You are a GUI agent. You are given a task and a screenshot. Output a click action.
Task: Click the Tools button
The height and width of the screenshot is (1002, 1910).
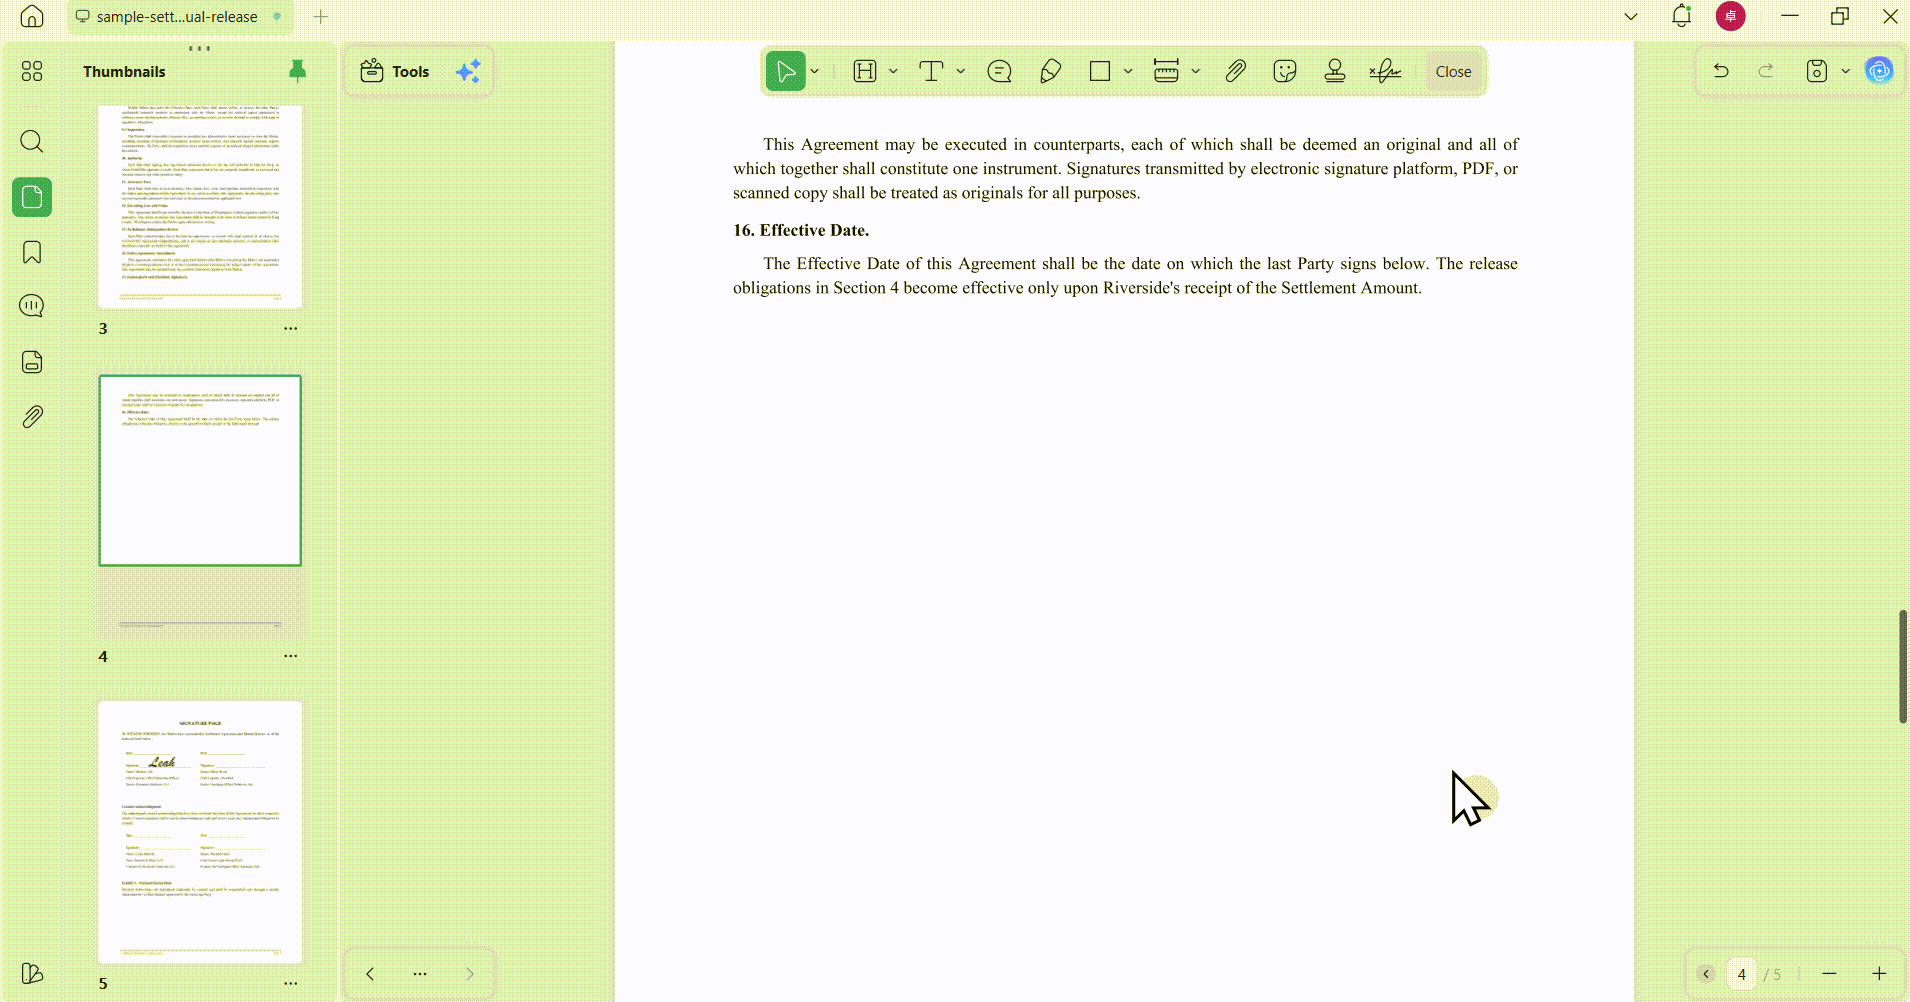tap(395, 71)
